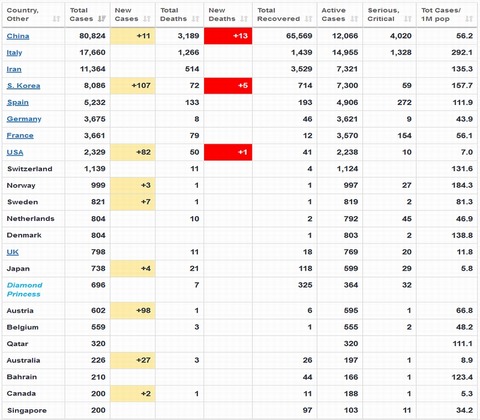Screen dimensions: 480x420
Task: Open the S. Korea country link
Action: [x=23, y=86]
